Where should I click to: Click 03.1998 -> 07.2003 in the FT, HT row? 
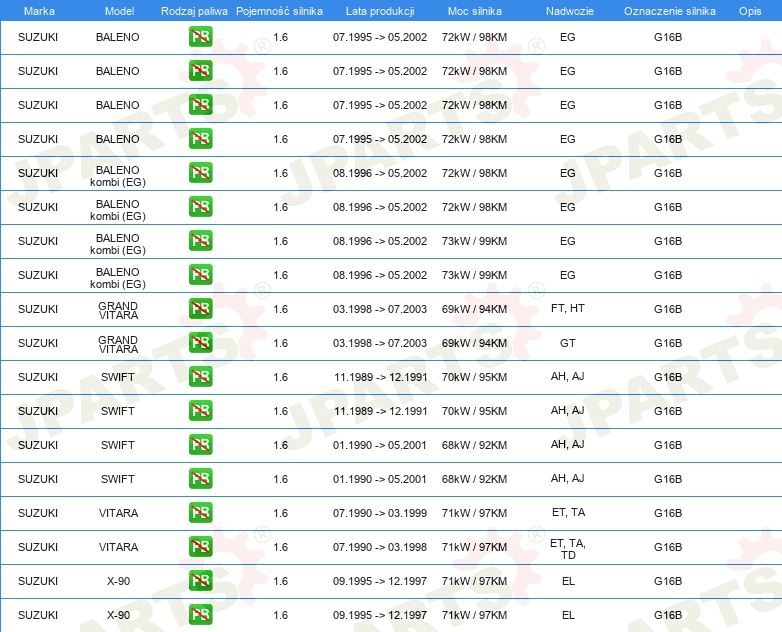pyautogui.click(x=380, y=309)
